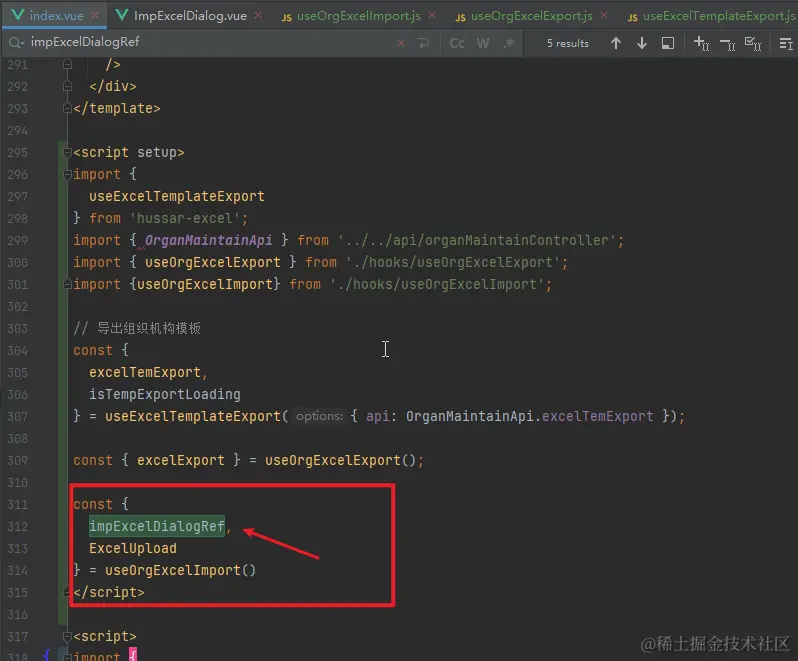The image size is (798, 661).
Task: Click useOrgExcelImport() call on line 314
Action: [x=180, y=570]
